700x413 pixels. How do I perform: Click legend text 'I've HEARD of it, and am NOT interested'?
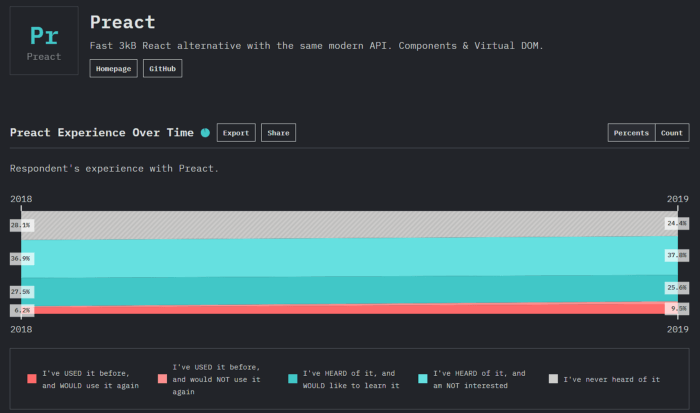[479, 379]
